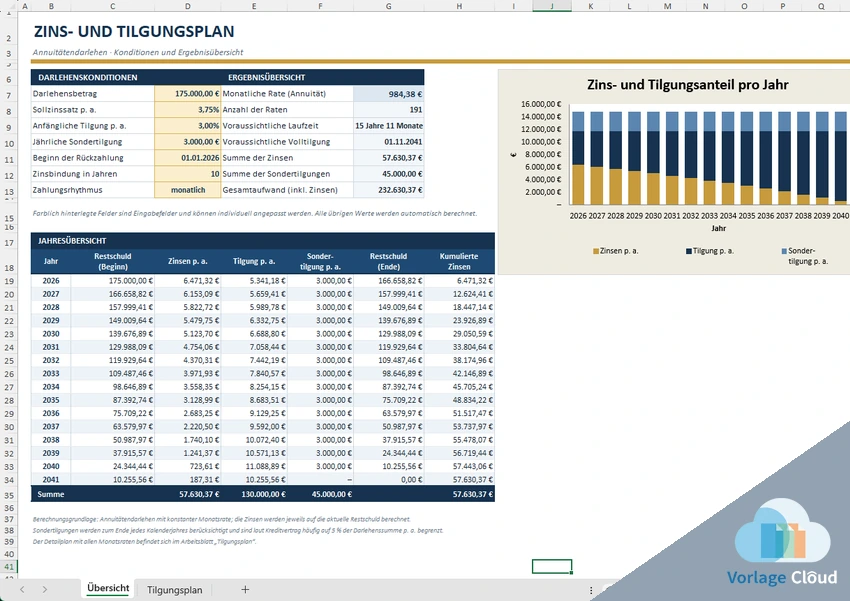Click the selected empty cell J41
Viewport: 850px width, 601px height.
pyautogui.click(x=552, y=566)
